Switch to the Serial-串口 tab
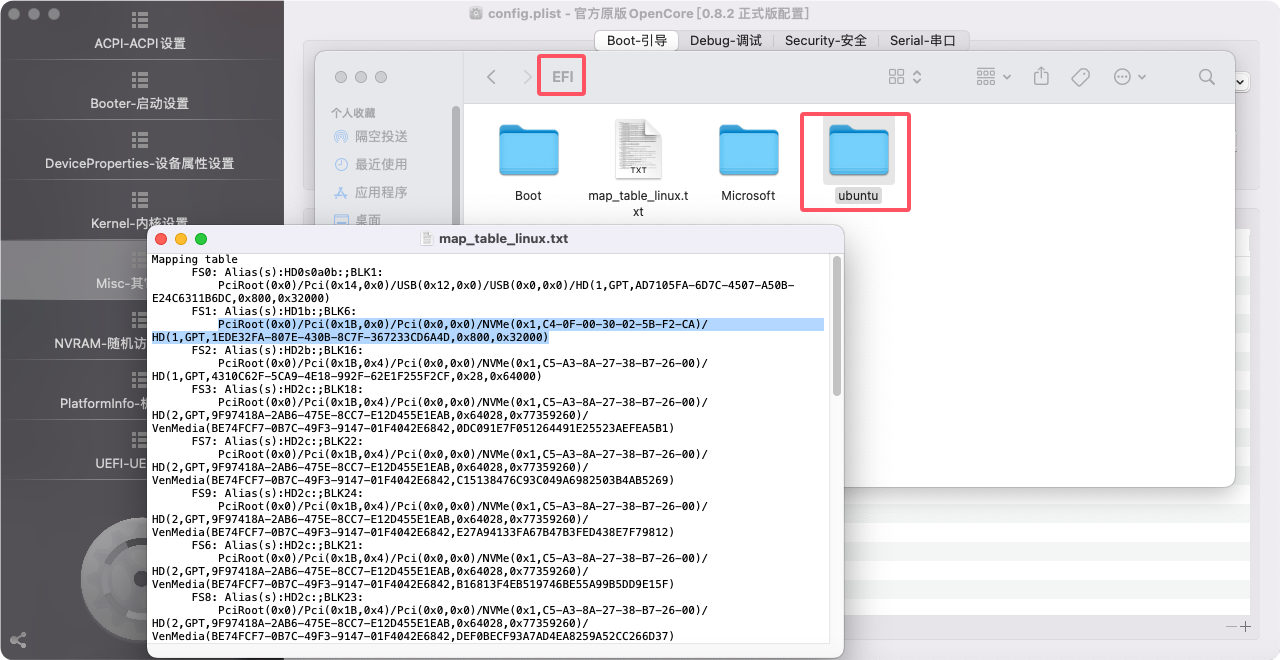1280x660 pixels. 923,40
